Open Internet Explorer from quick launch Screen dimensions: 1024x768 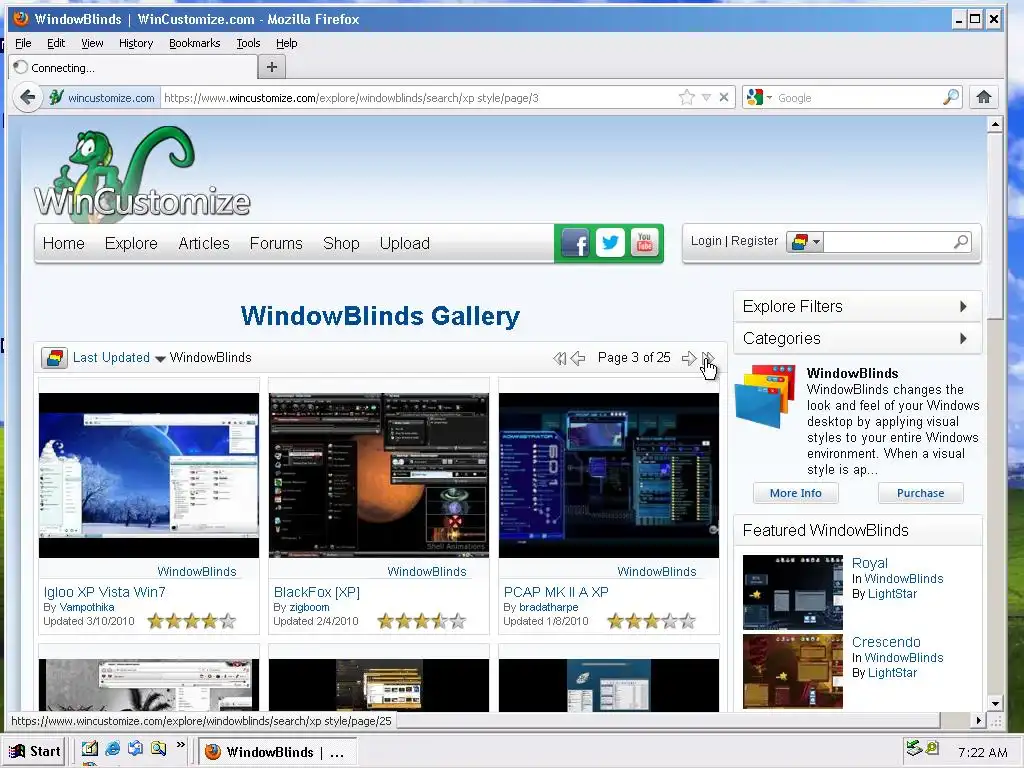[x=112, y=748]
